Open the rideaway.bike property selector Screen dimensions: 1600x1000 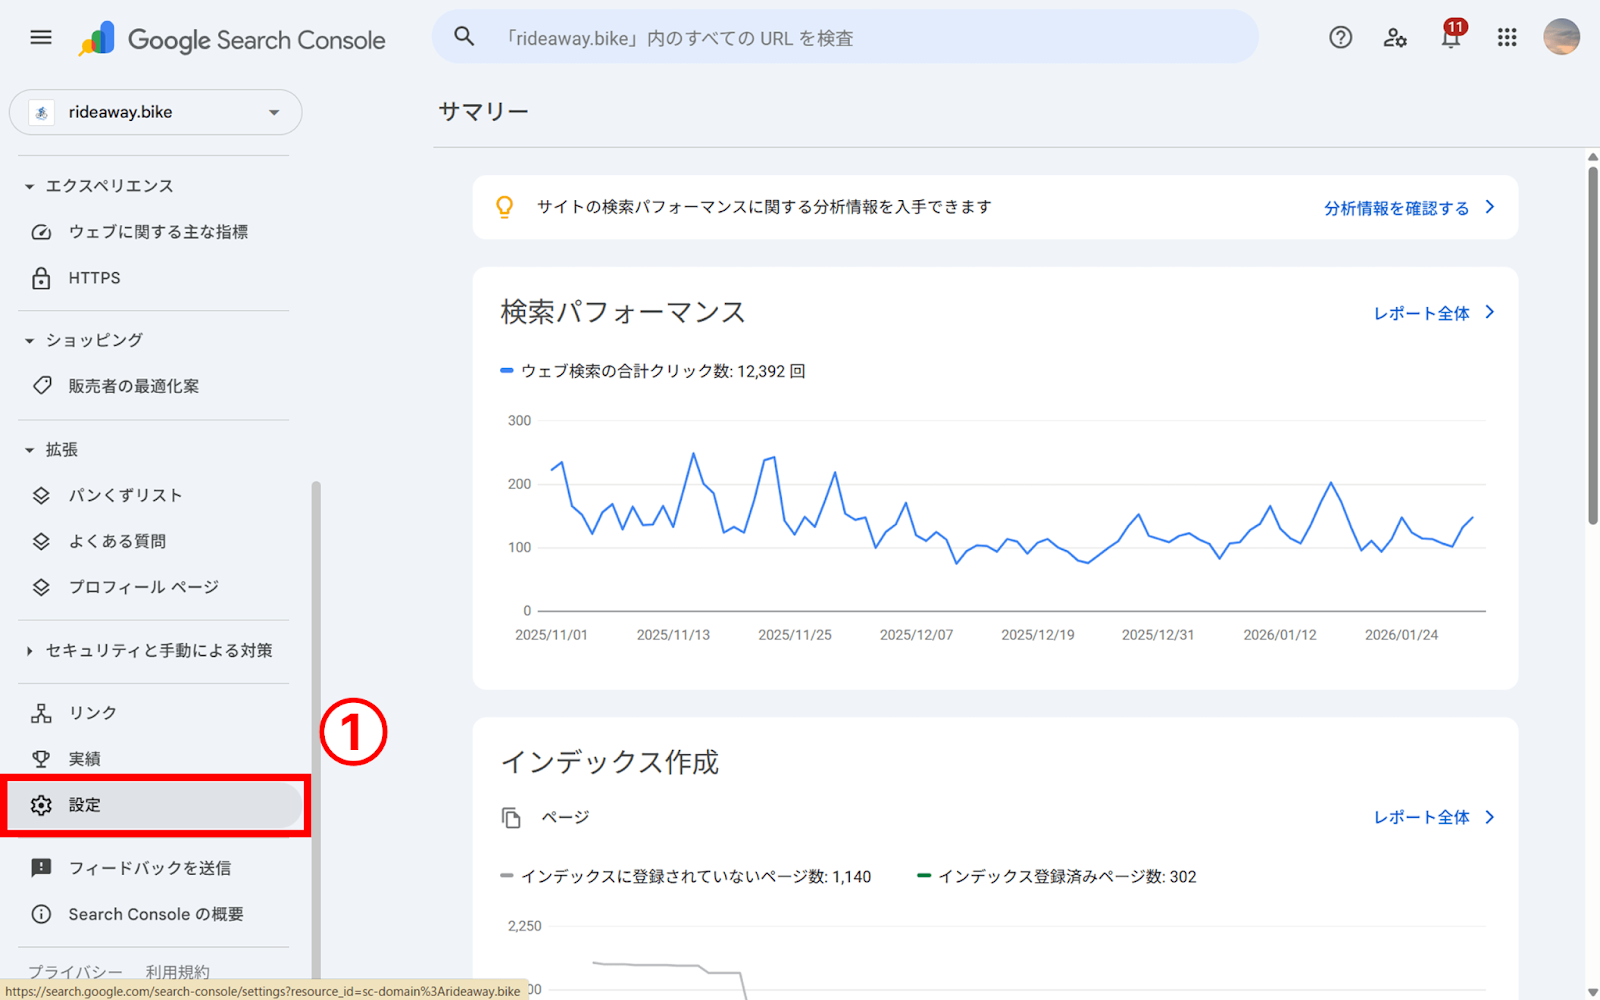pos(155,112)
